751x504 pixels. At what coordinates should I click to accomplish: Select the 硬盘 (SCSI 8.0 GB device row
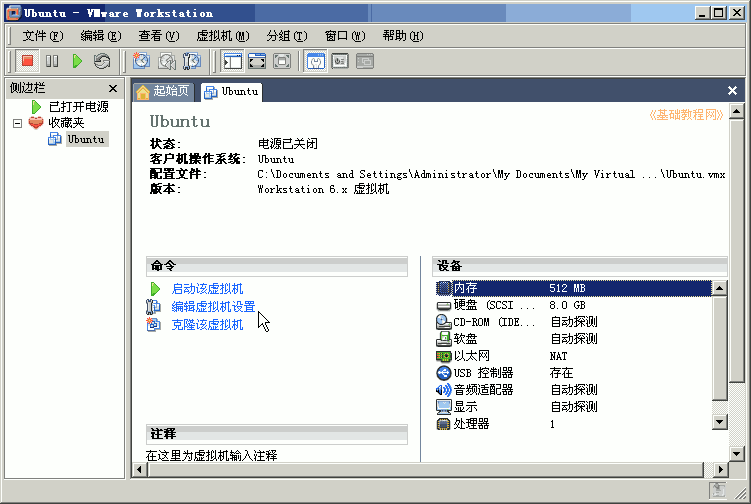[x=573, y=305]
